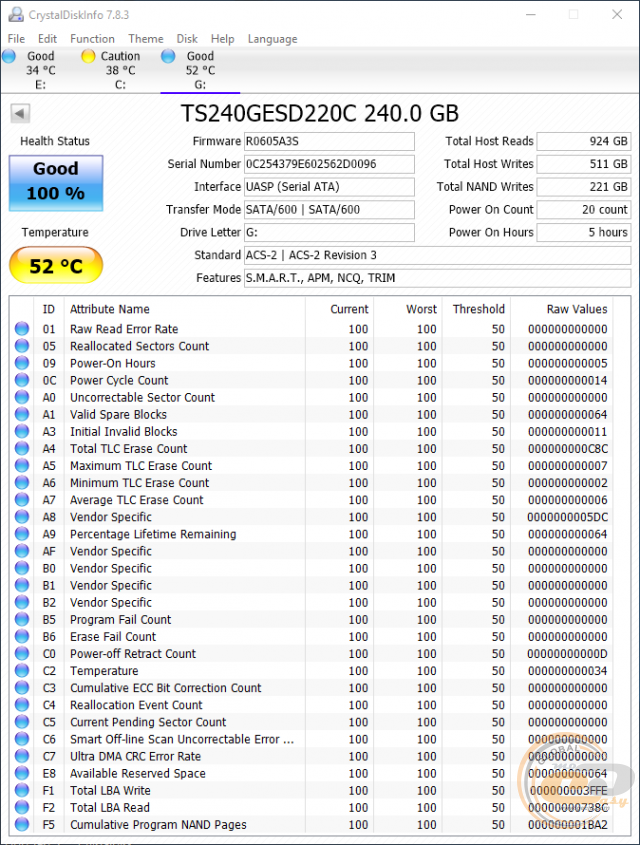Open the Help menu
The height and width of the screenshot is (845, 640).
(222, 39)
